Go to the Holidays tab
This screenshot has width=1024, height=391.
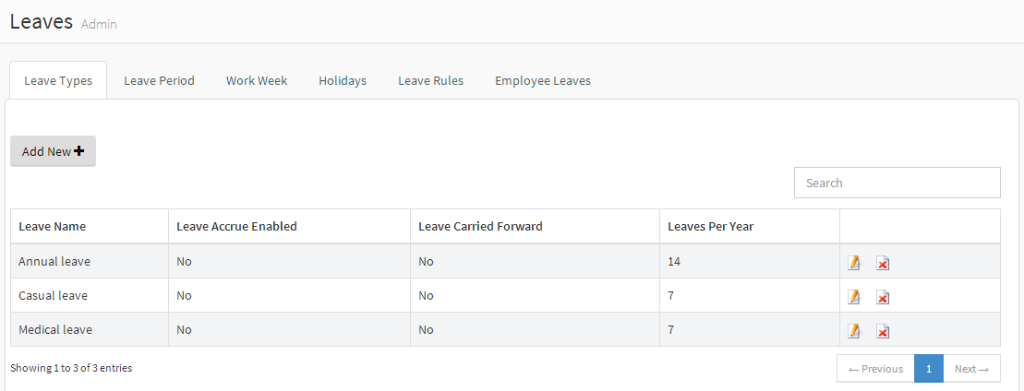(x=342, y=81)
